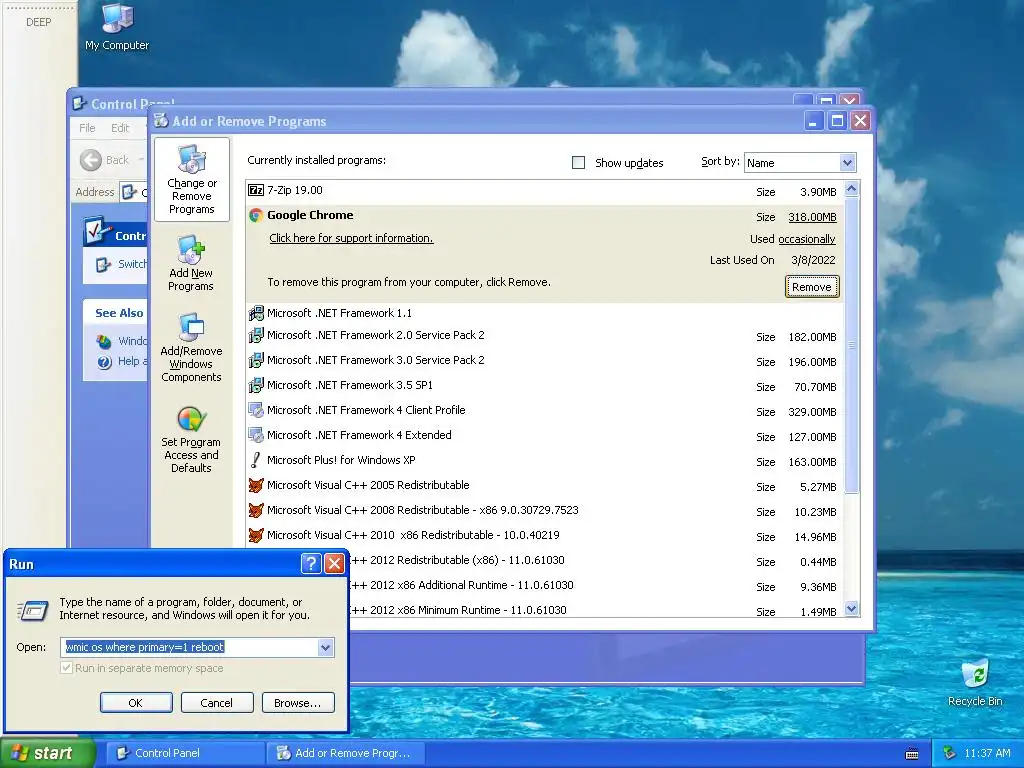The width and height of the screenshot is (1024, 768).
Task: Select Microsoft .NET Framework 1.1 row
Action: tap(543, 313)
